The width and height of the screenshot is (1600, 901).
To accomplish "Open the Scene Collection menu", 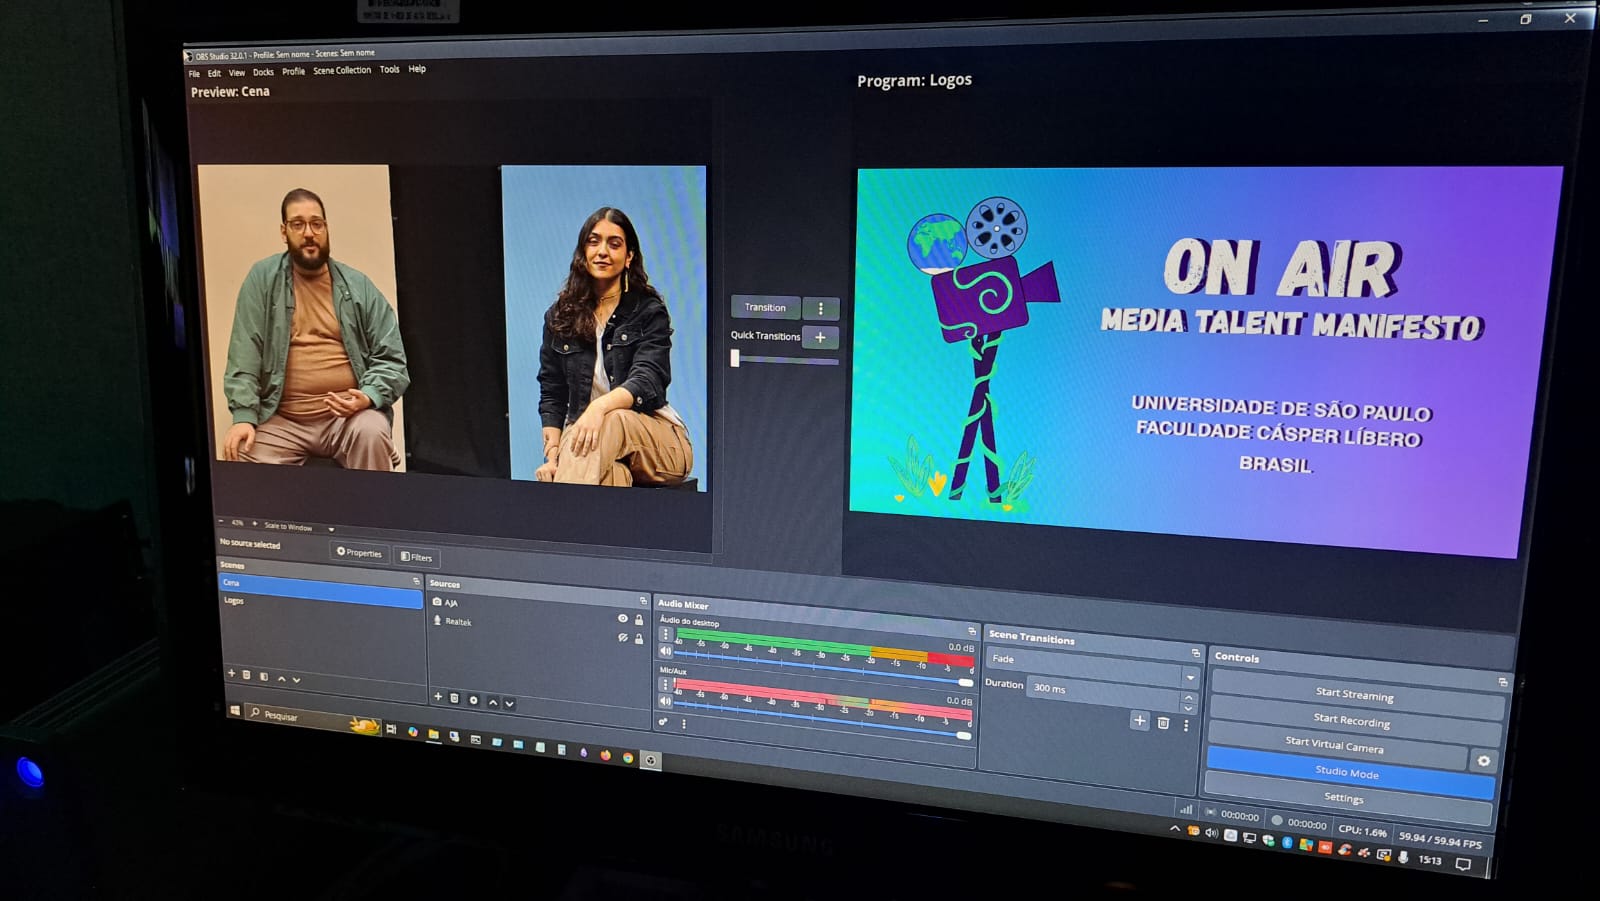I will tap(341, 71).
